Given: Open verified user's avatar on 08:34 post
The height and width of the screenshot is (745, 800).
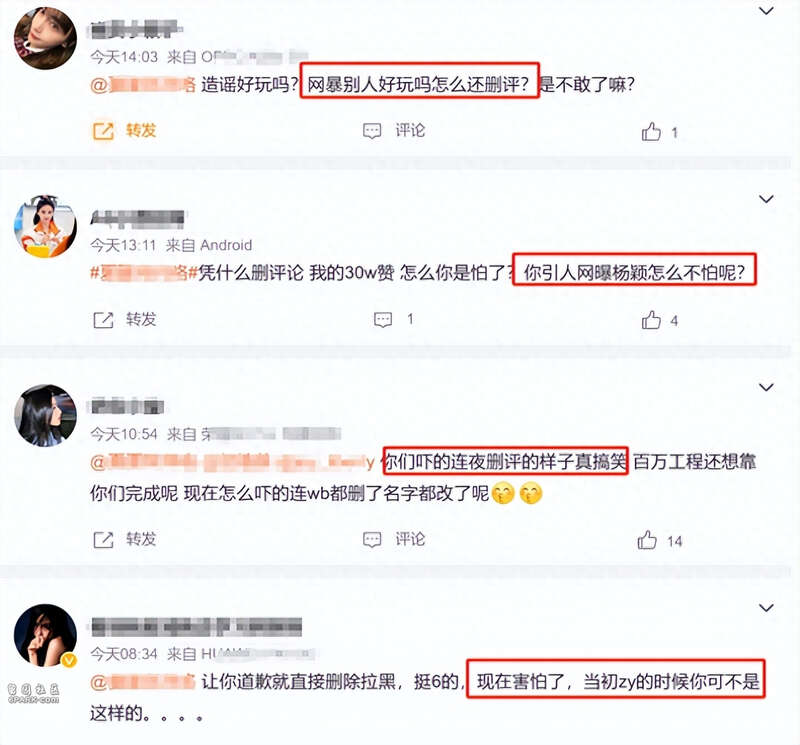Looking at the screenshot, I should [x=45, y=635].
